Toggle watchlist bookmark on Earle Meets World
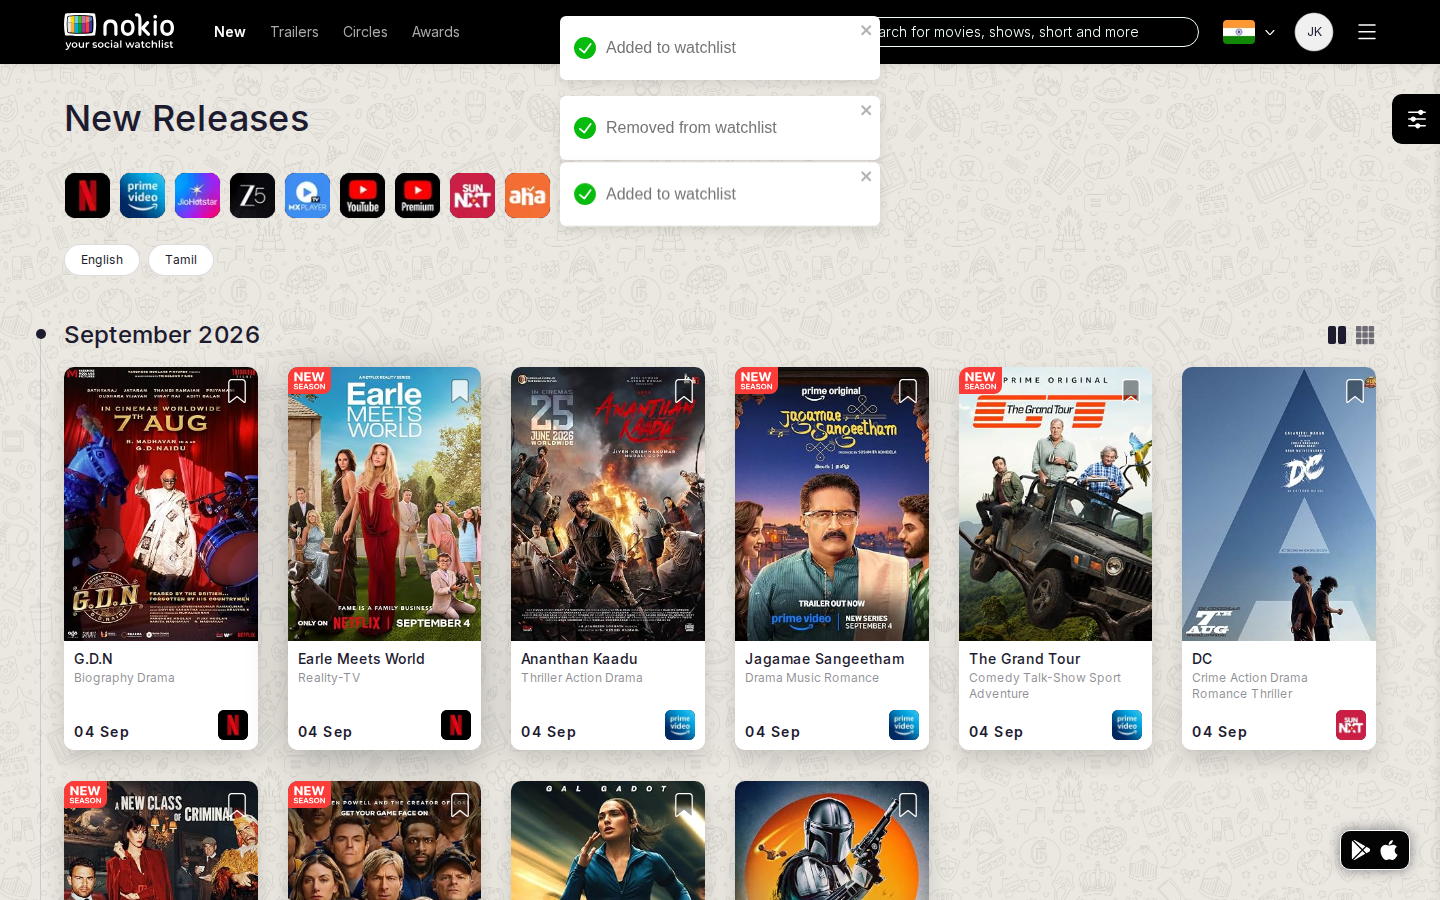Viewport: 1440px width, 900px height. [460, 391]
